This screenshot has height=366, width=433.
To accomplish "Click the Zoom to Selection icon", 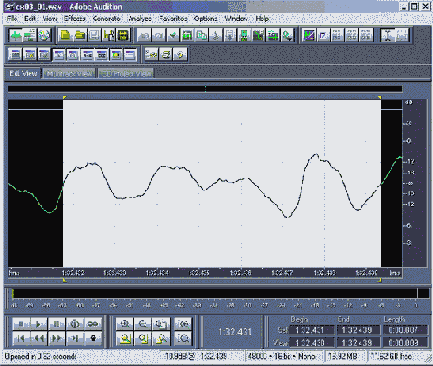I will tap(125, 338).
